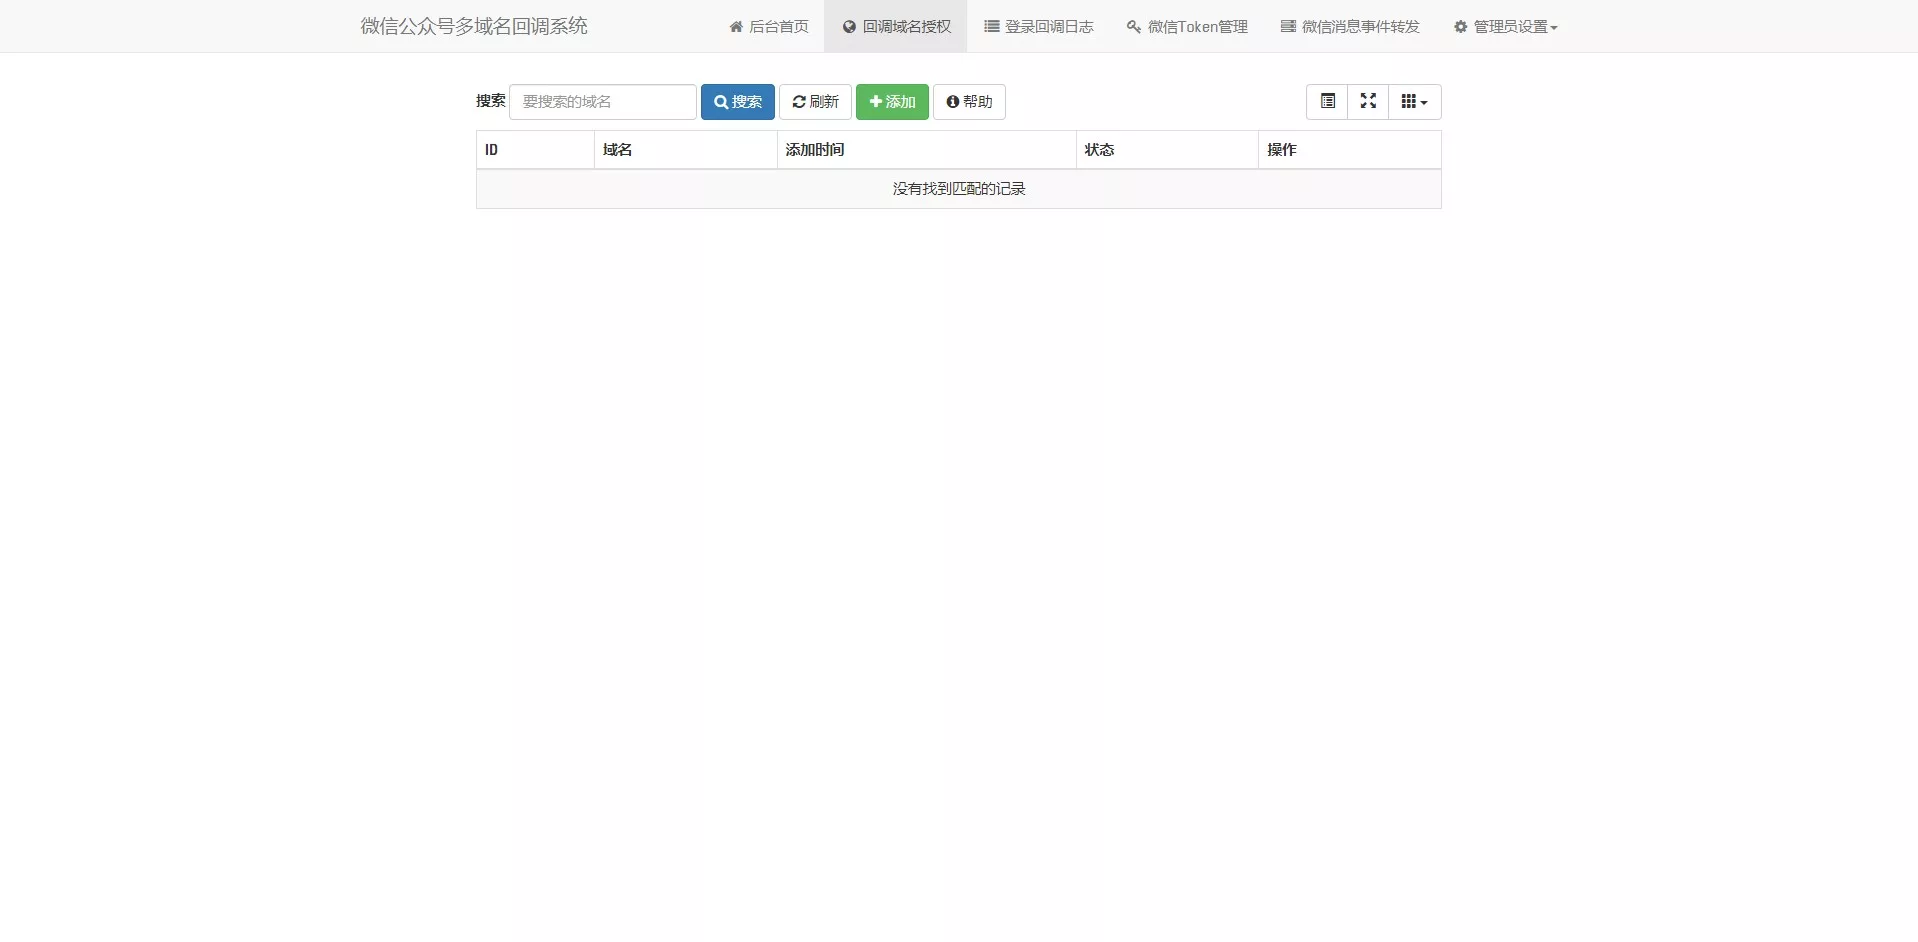Focus the 要搜索的域名 search input field
Screen dimensions: 1918x942
tap(602, 101)
